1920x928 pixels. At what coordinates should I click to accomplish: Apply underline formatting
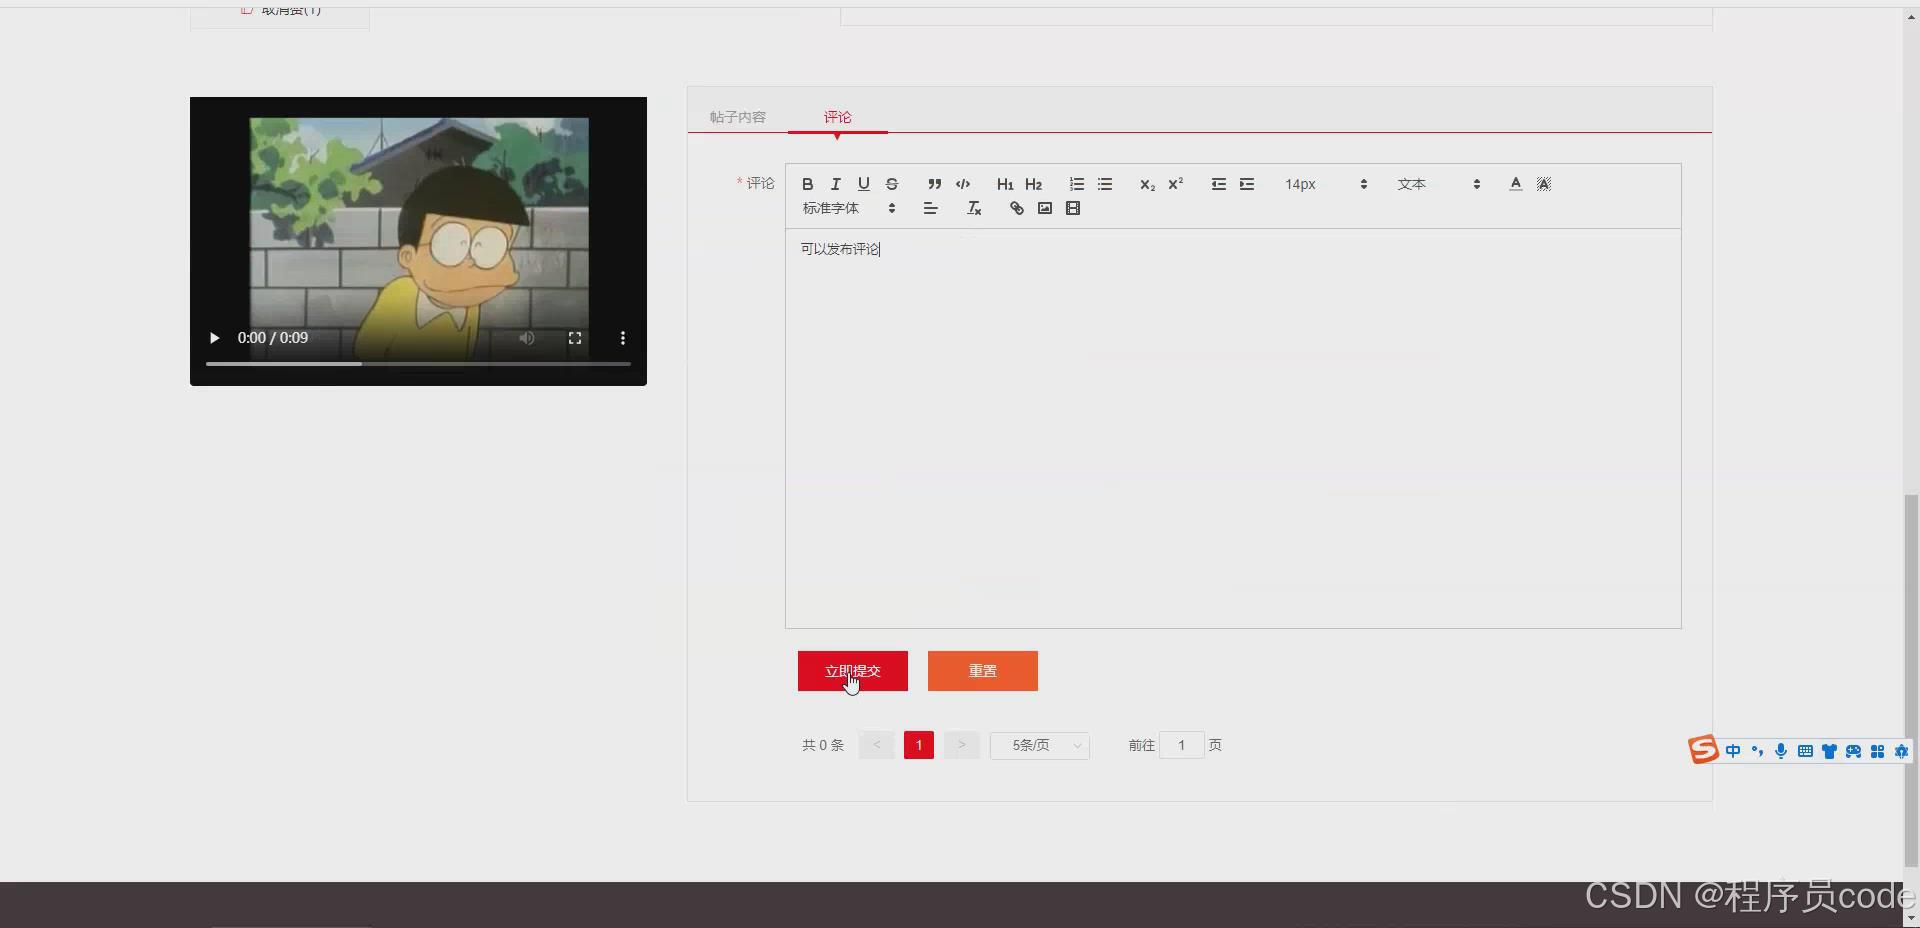[x=864, y=184]
